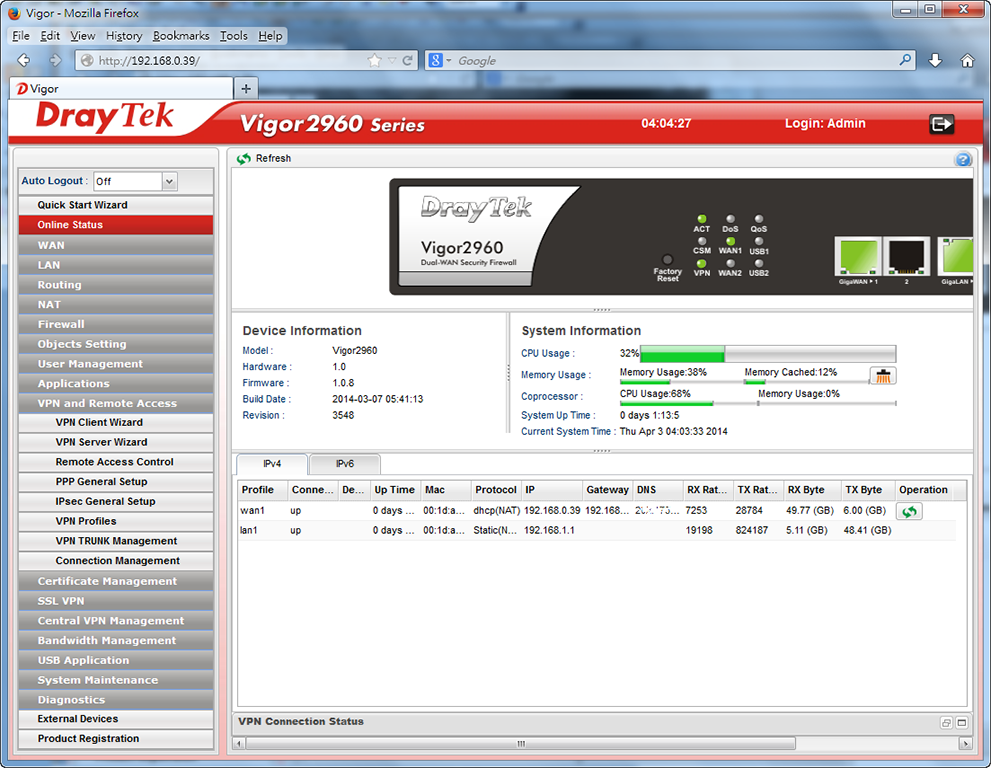Click the VPN LED indicator on the router
Image resolution: width=991 pixels, height=768 pixels.
point(702,264)
